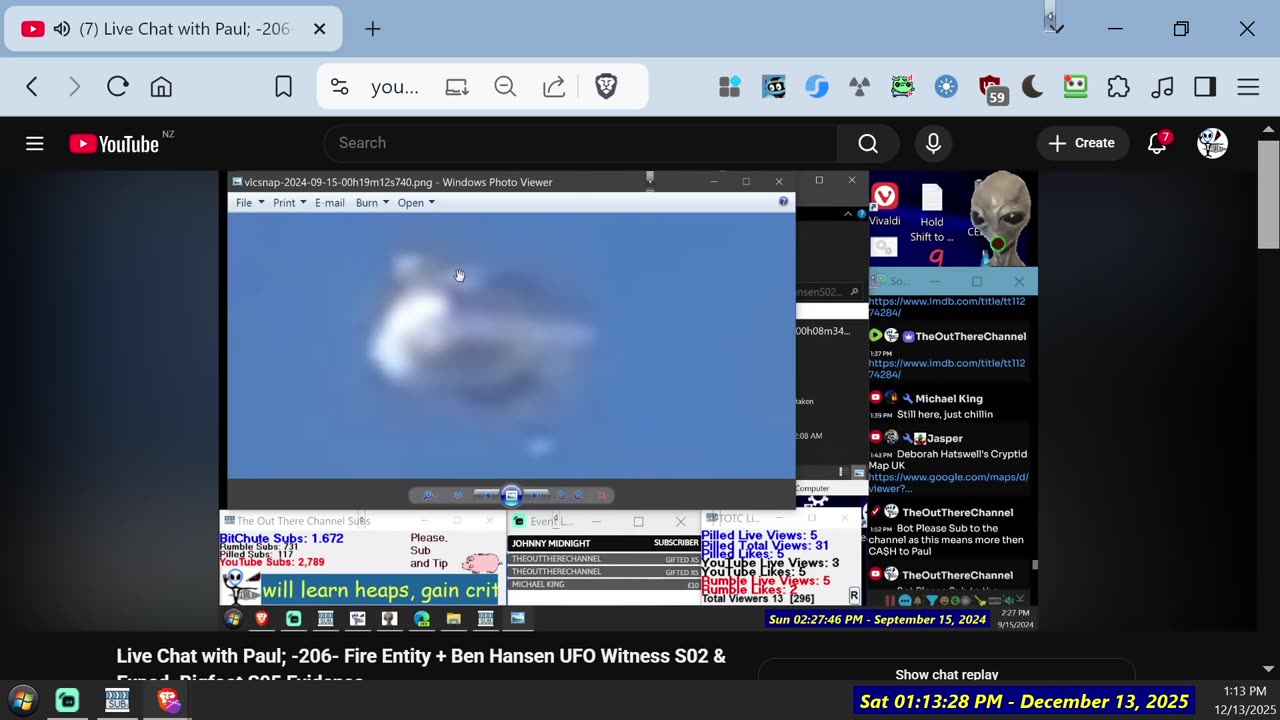
Task: Open uBlock shield extension showing 59
Action: pyautogui.click(x=991, y=89)
